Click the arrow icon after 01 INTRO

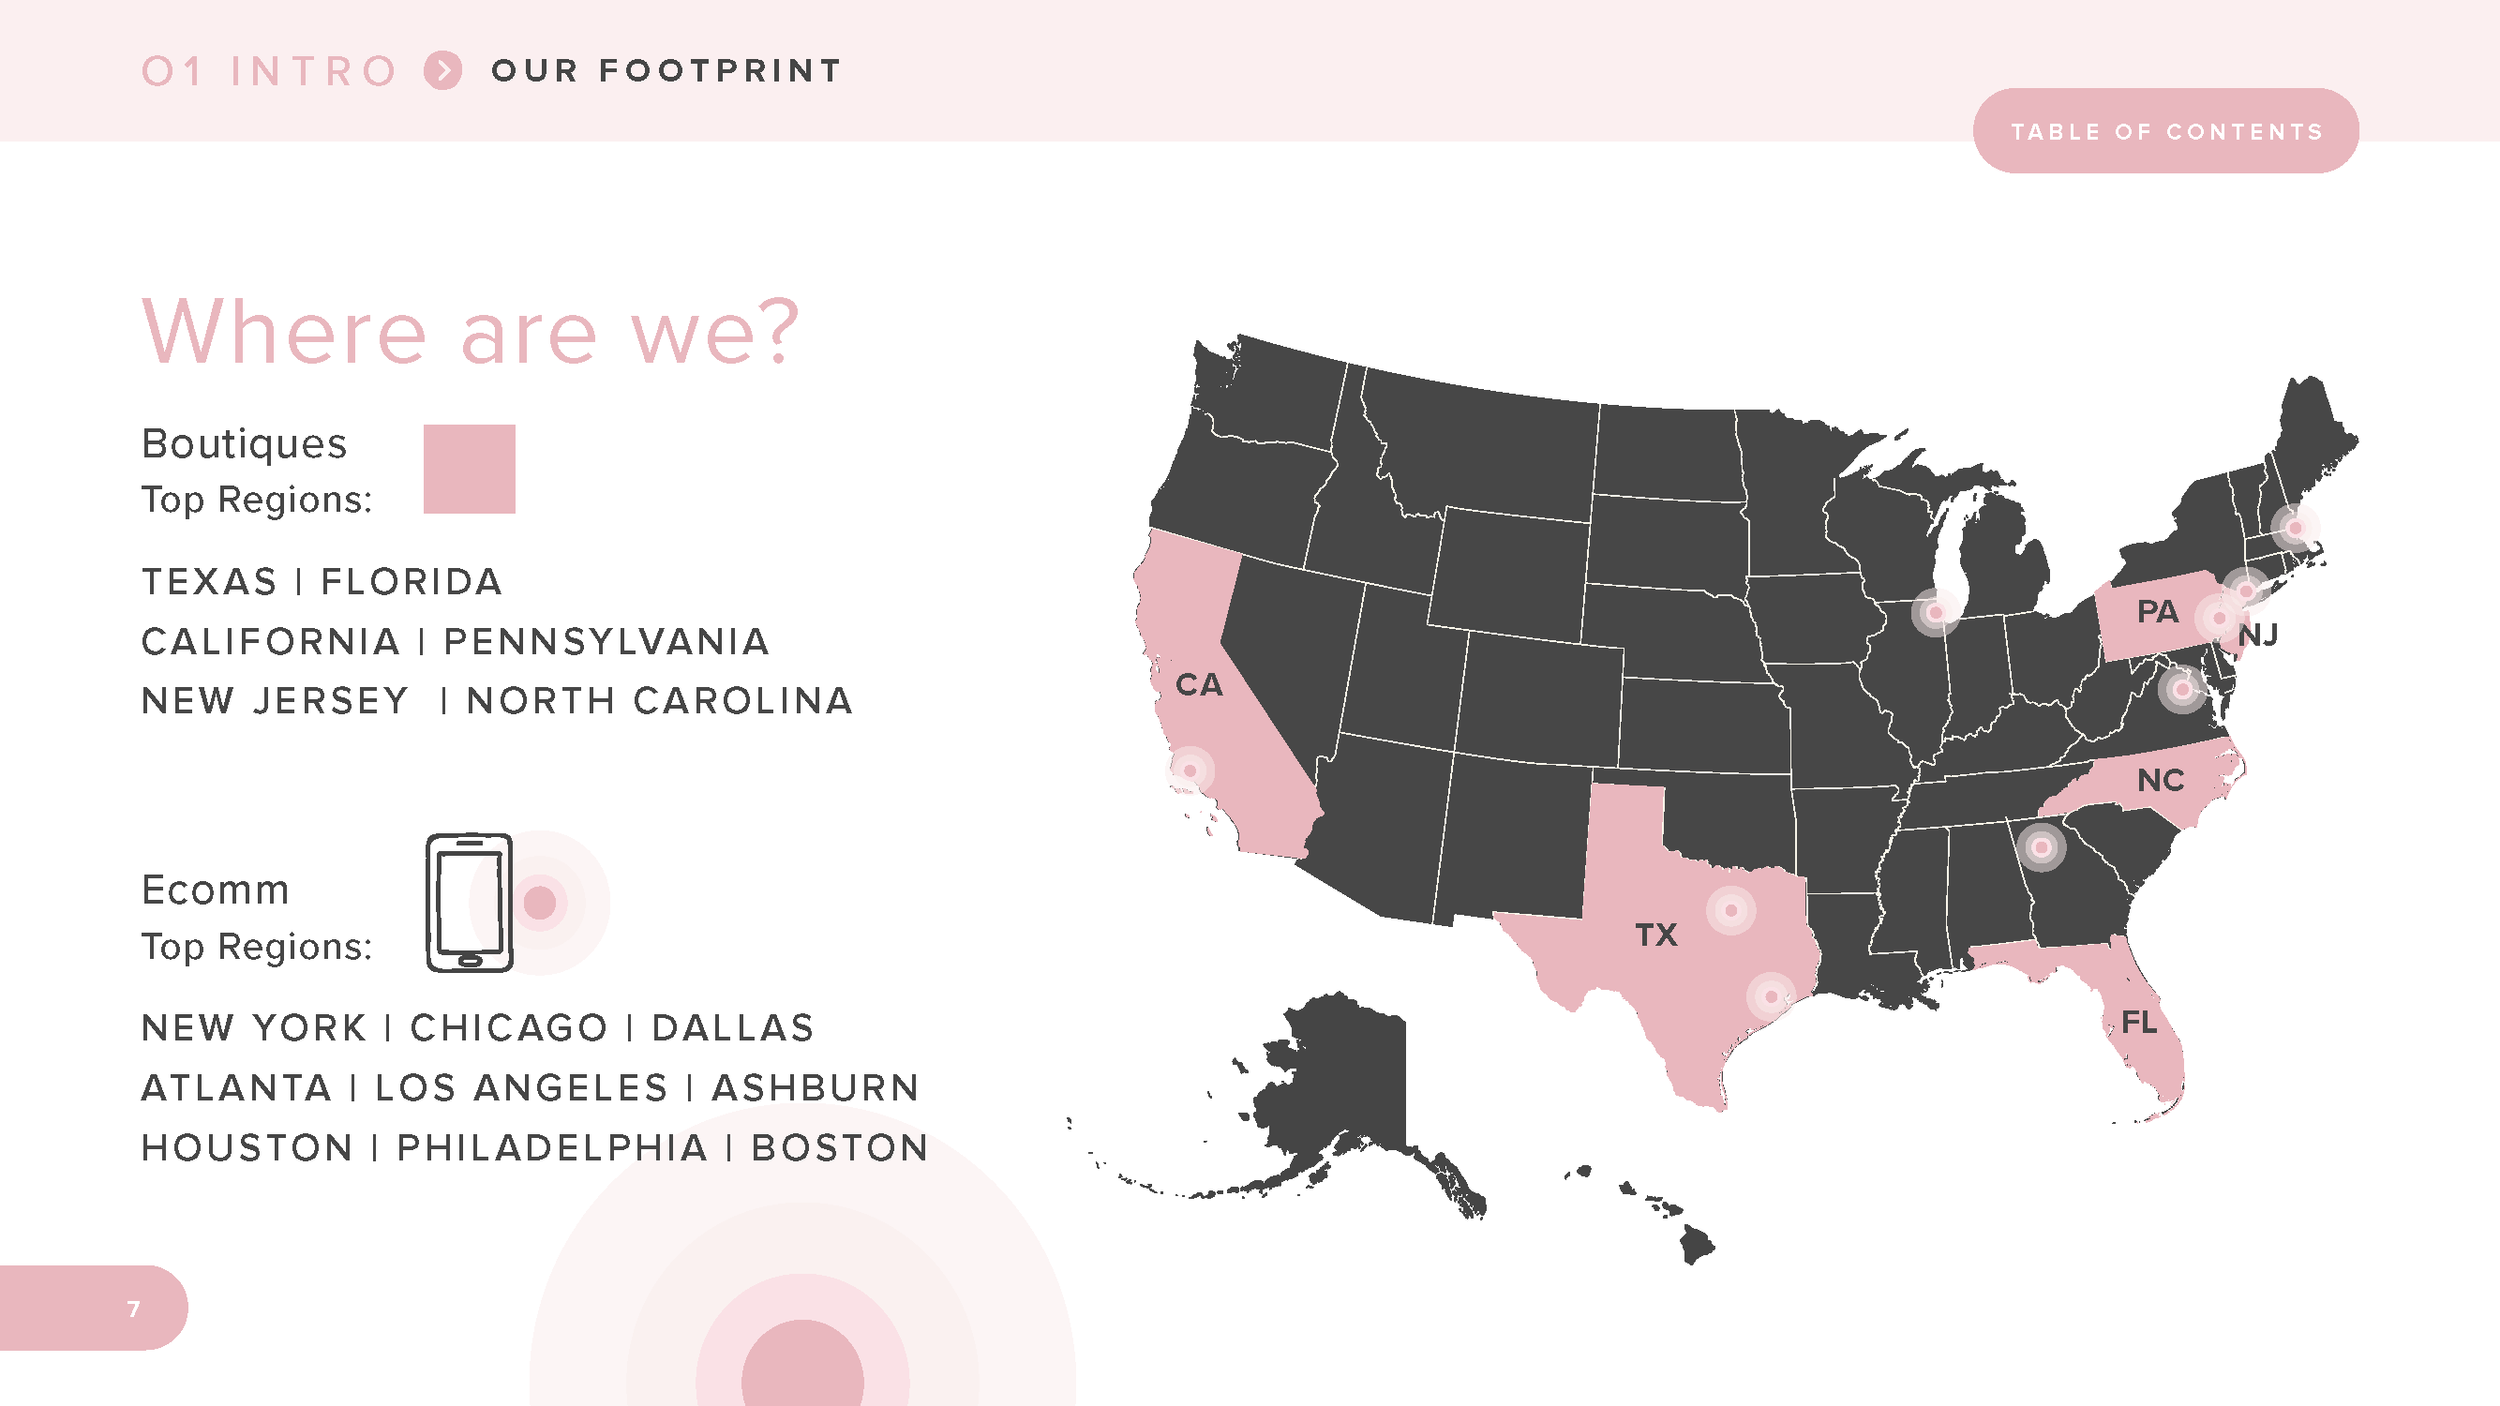point(443,71)
